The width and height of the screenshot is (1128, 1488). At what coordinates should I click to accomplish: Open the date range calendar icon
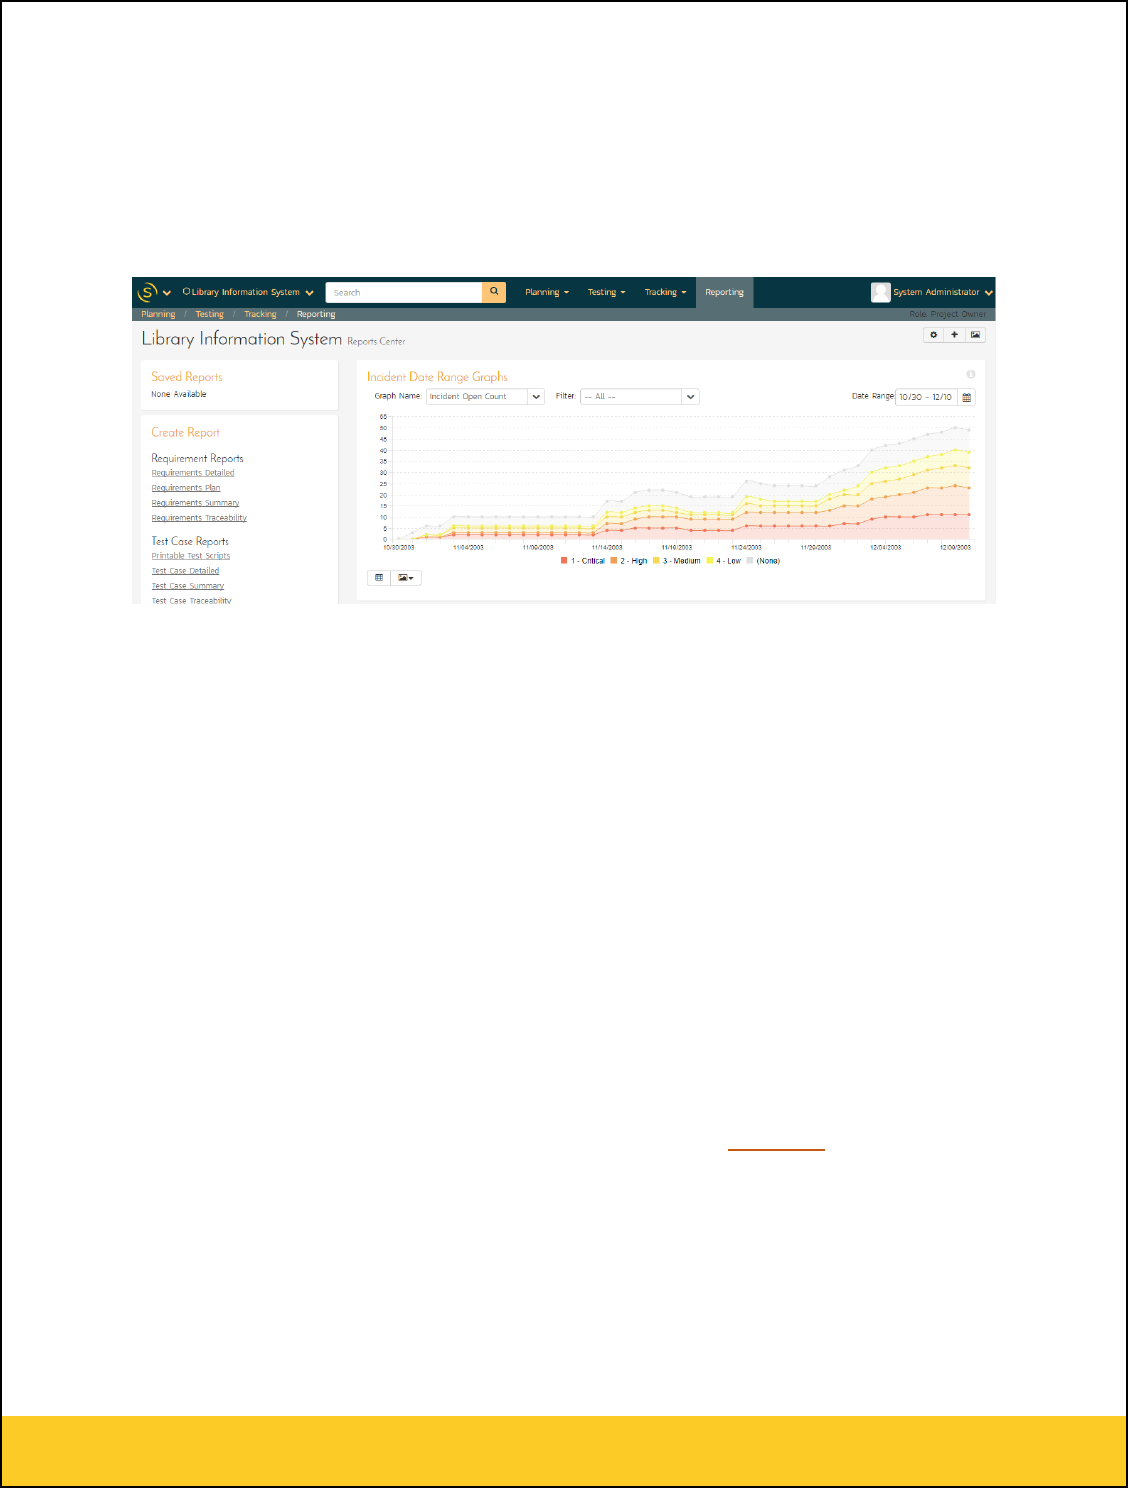click(x=967, y=397)
